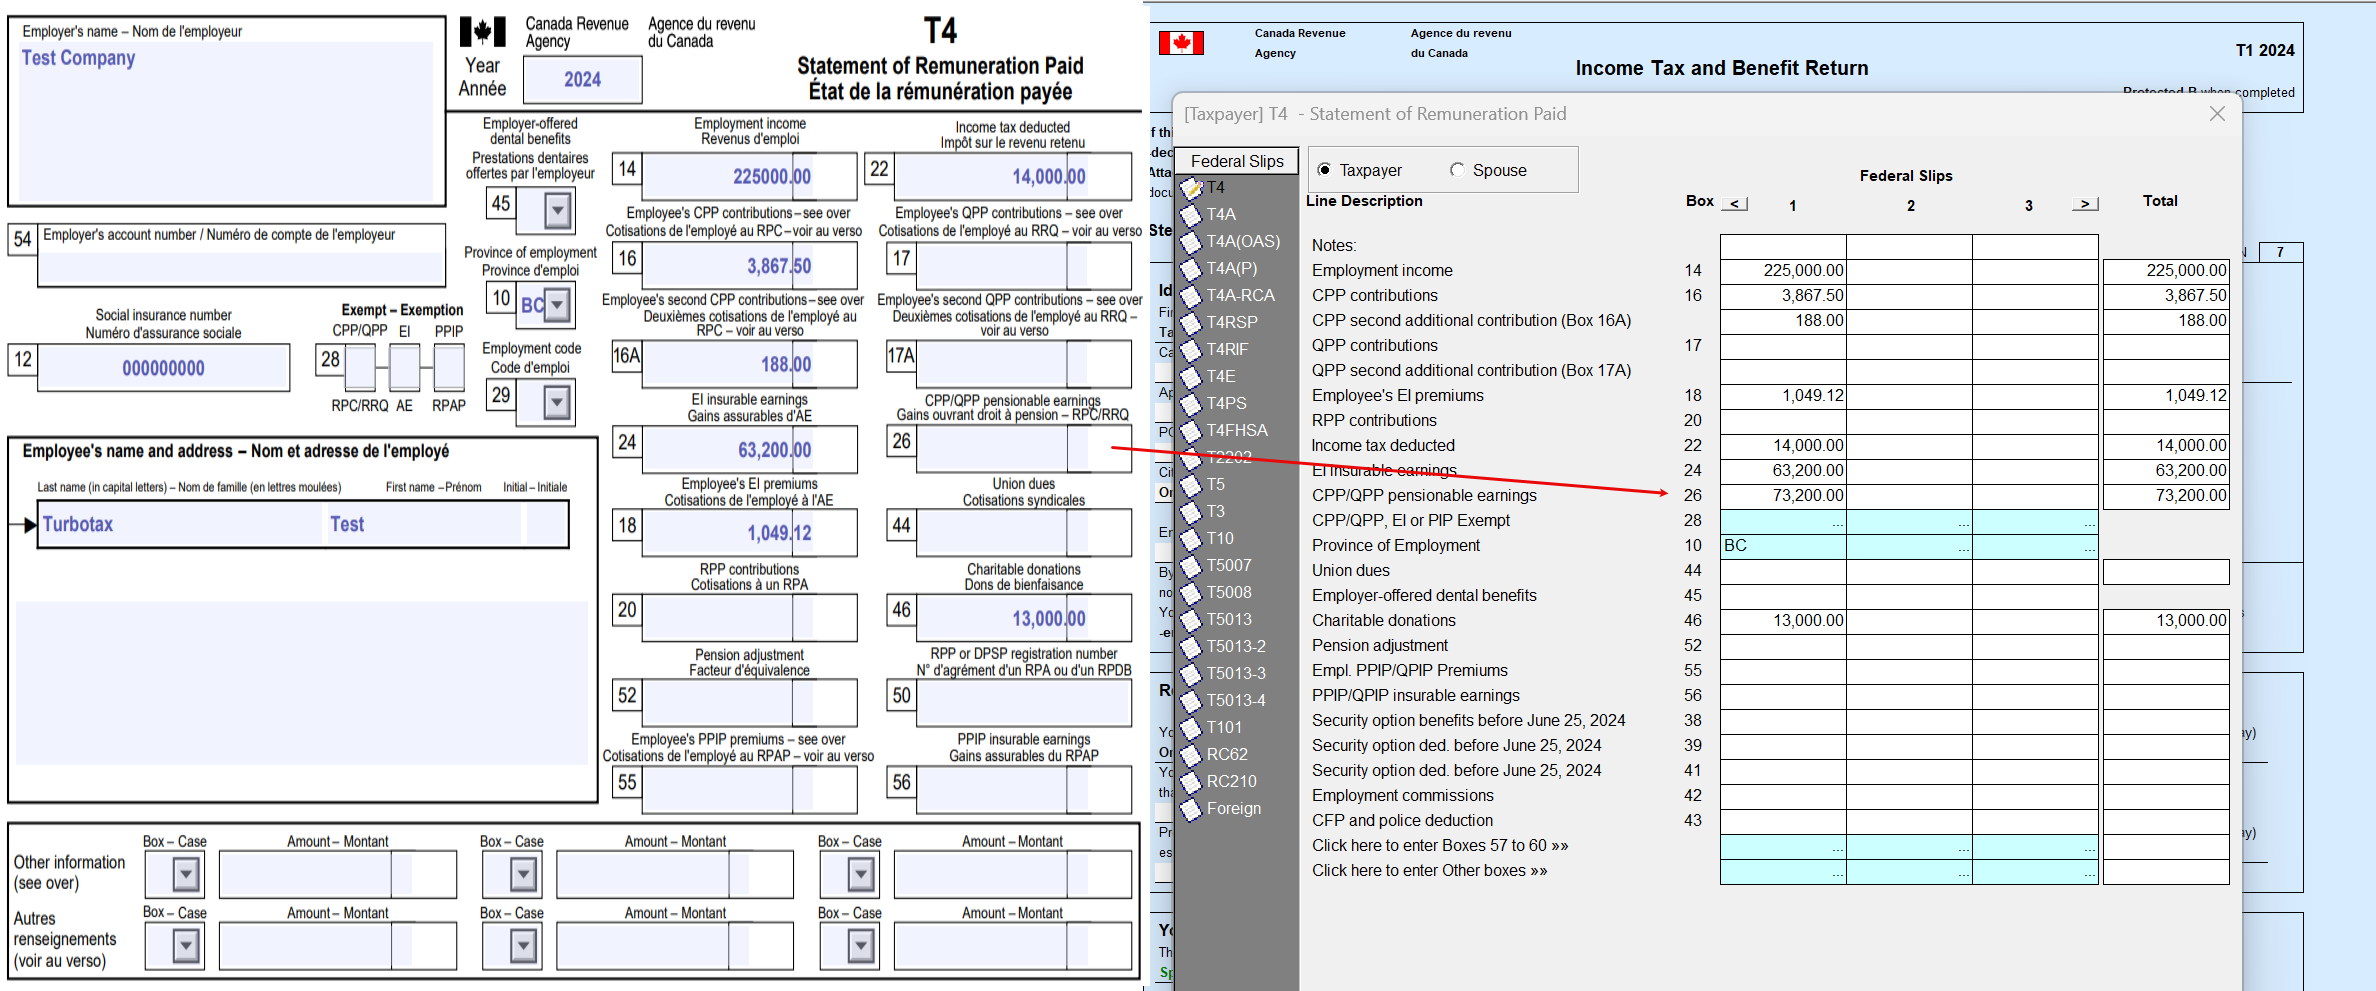Go to previous slip columns with < button
The image size is (2376, 991).
(1735, 203)
